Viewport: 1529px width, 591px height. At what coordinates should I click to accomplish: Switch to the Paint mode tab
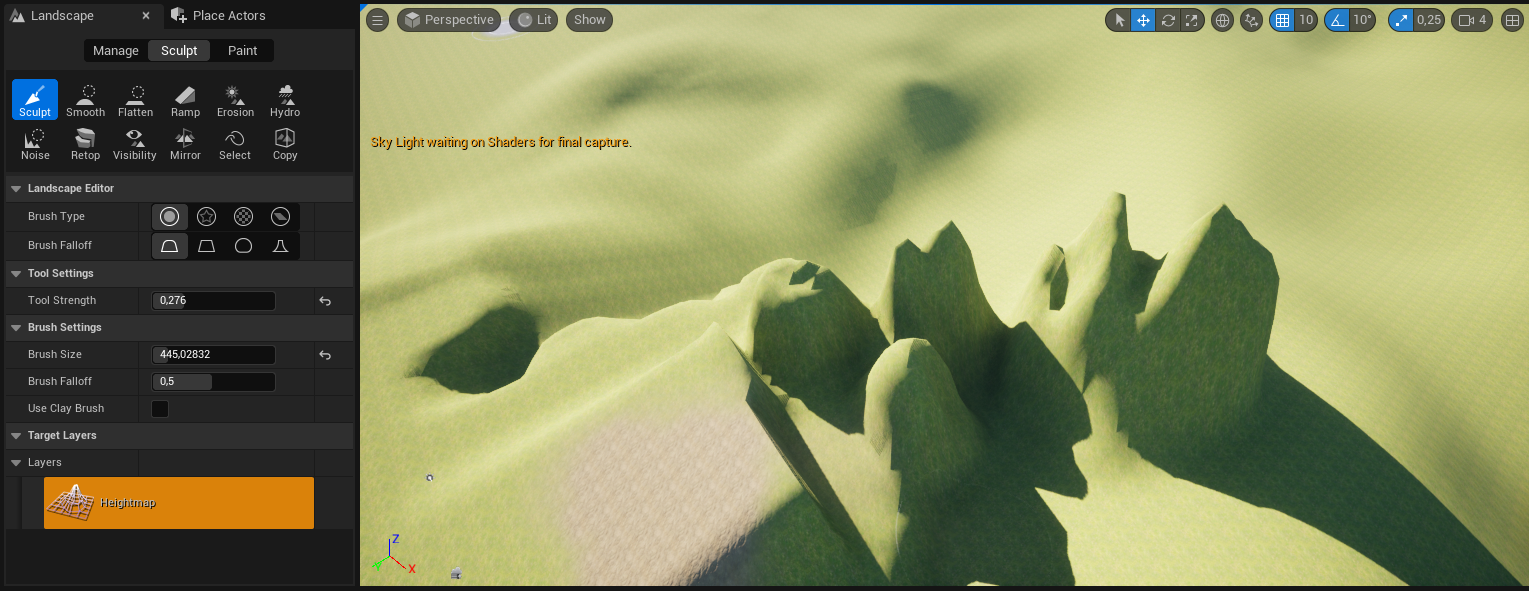point(242,50)
